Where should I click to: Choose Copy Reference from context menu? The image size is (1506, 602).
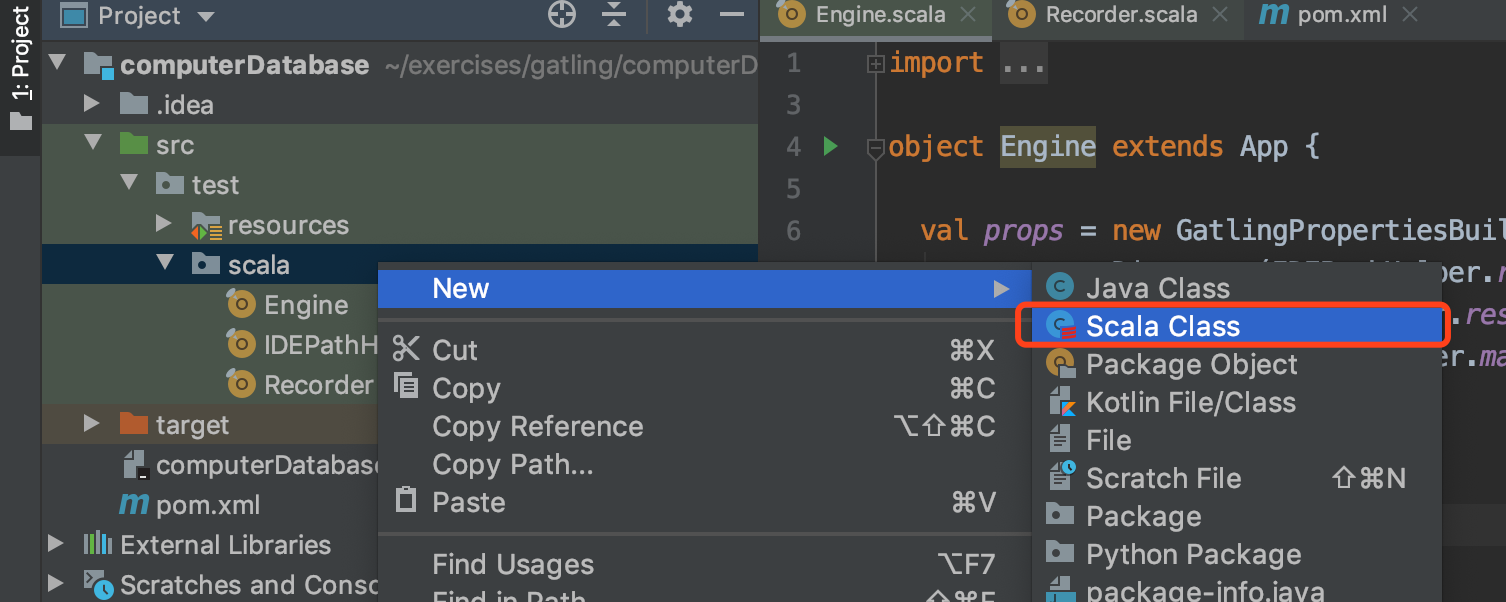[x=704, y=426]
